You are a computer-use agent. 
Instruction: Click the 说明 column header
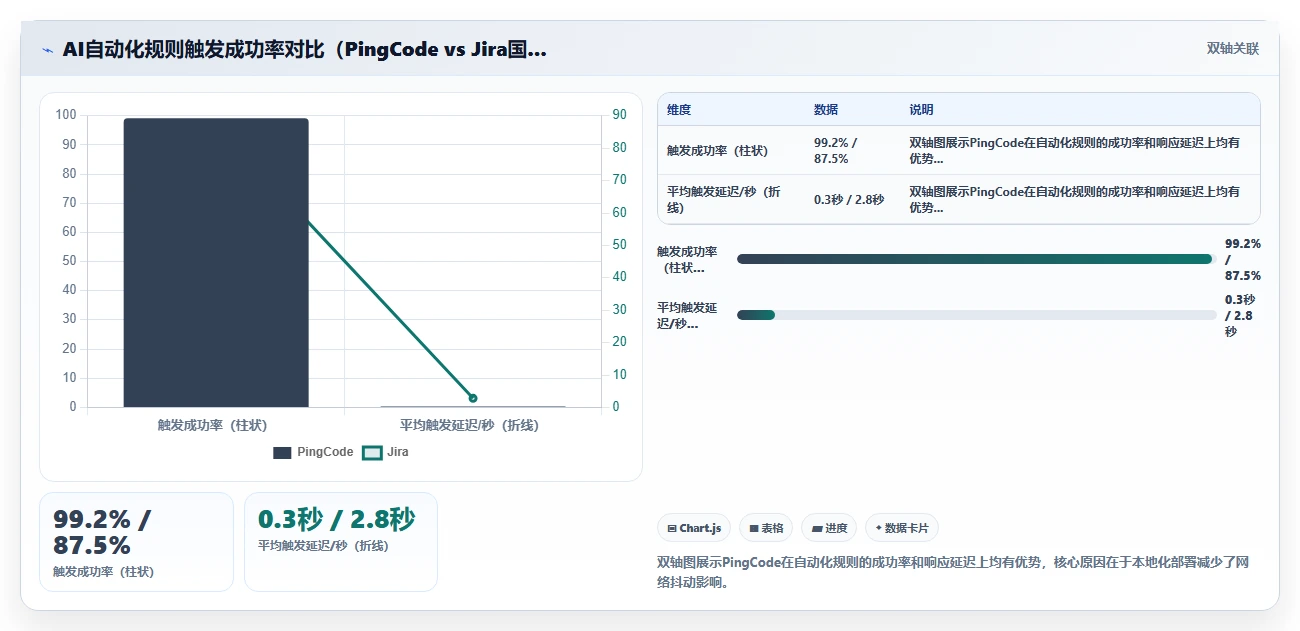click(x=921, y=110)
